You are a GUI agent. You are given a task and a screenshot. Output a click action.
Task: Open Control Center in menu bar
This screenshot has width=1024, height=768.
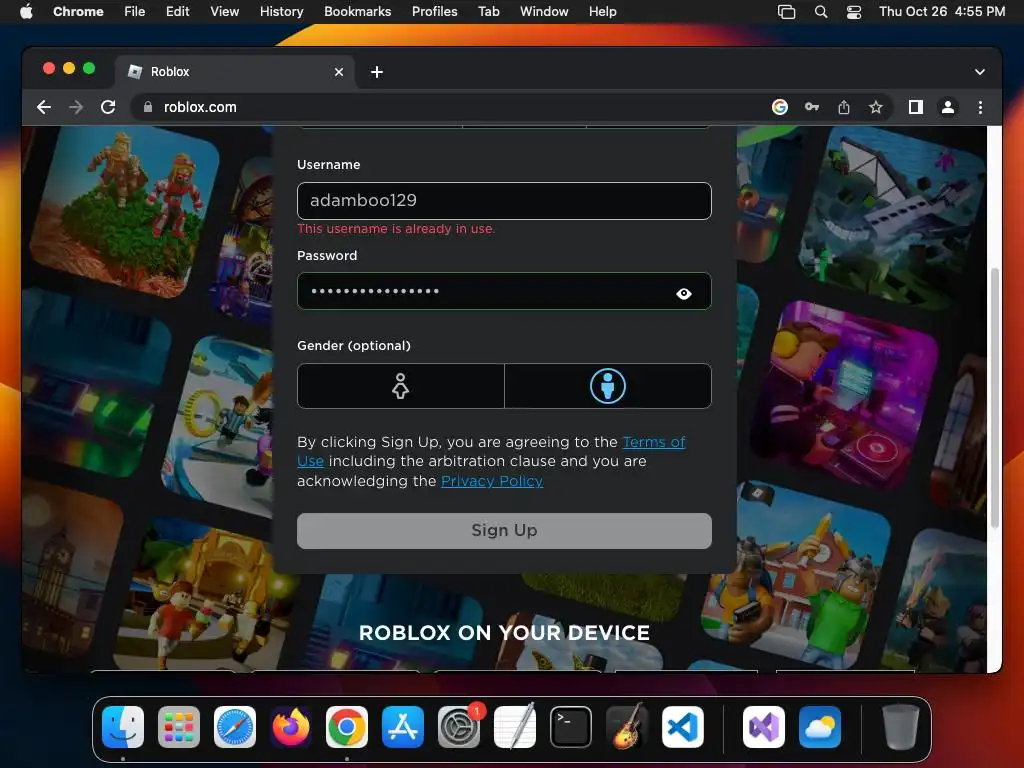pos(854,12)
